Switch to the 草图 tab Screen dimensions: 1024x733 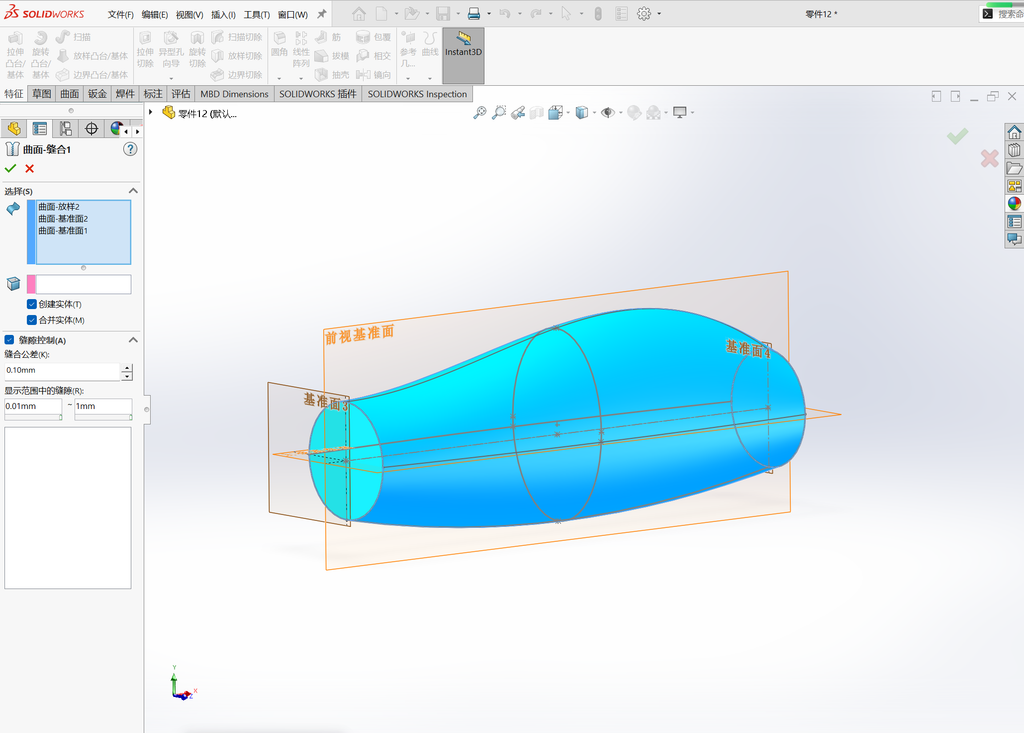pyautogui.click(x=42, y=94)
